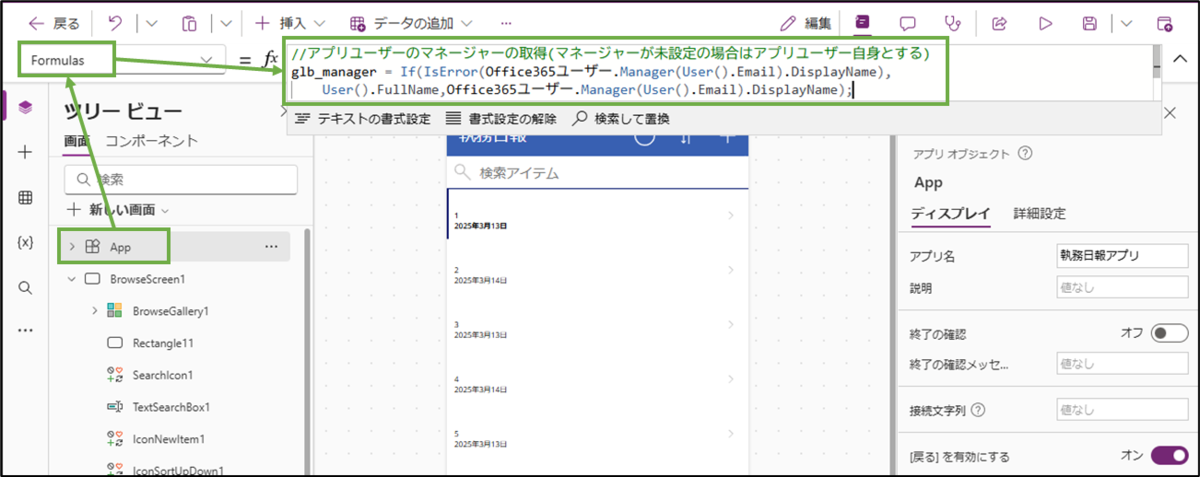Click the share icon

(x=998, y=22)
